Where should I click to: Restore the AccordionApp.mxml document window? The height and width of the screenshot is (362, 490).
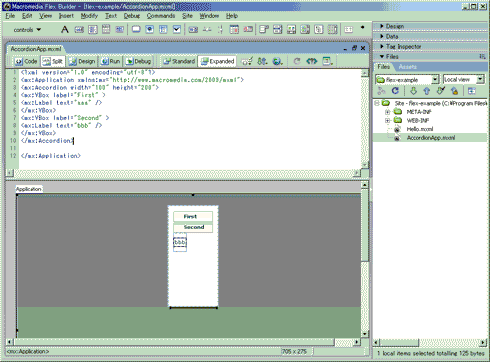[354, 48]
